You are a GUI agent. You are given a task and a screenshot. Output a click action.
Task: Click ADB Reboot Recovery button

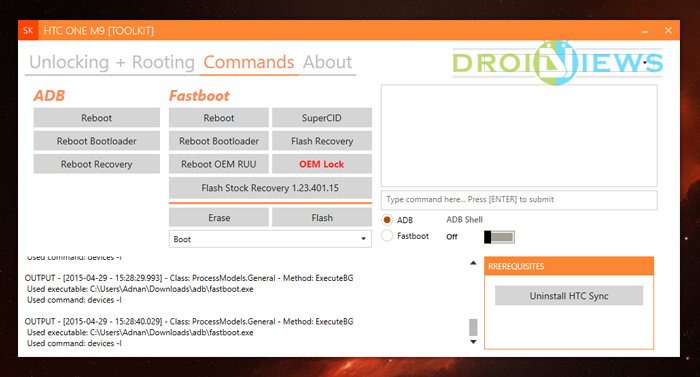(x=96, y=164)
